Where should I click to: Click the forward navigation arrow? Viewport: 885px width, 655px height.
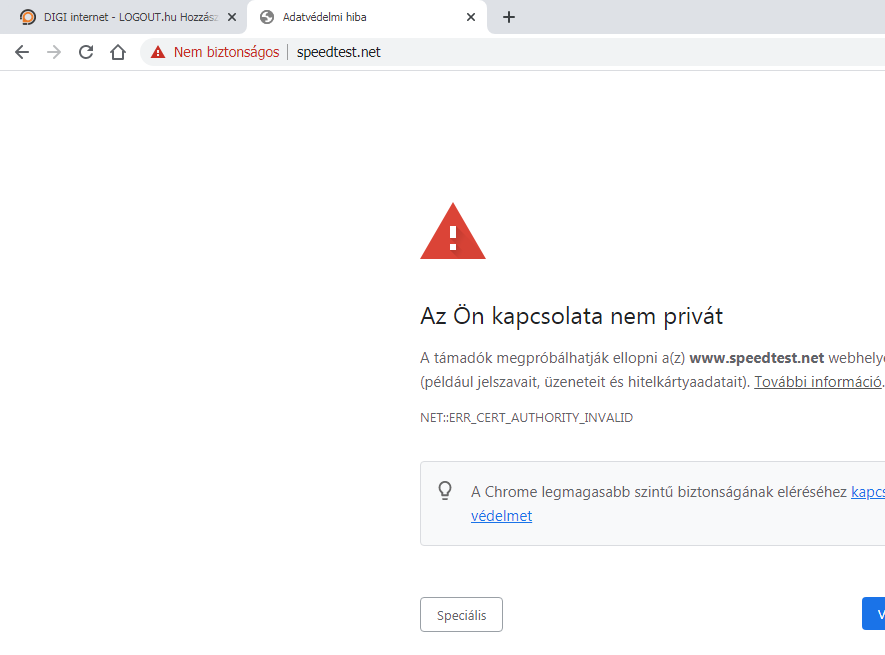pos(54,52)
